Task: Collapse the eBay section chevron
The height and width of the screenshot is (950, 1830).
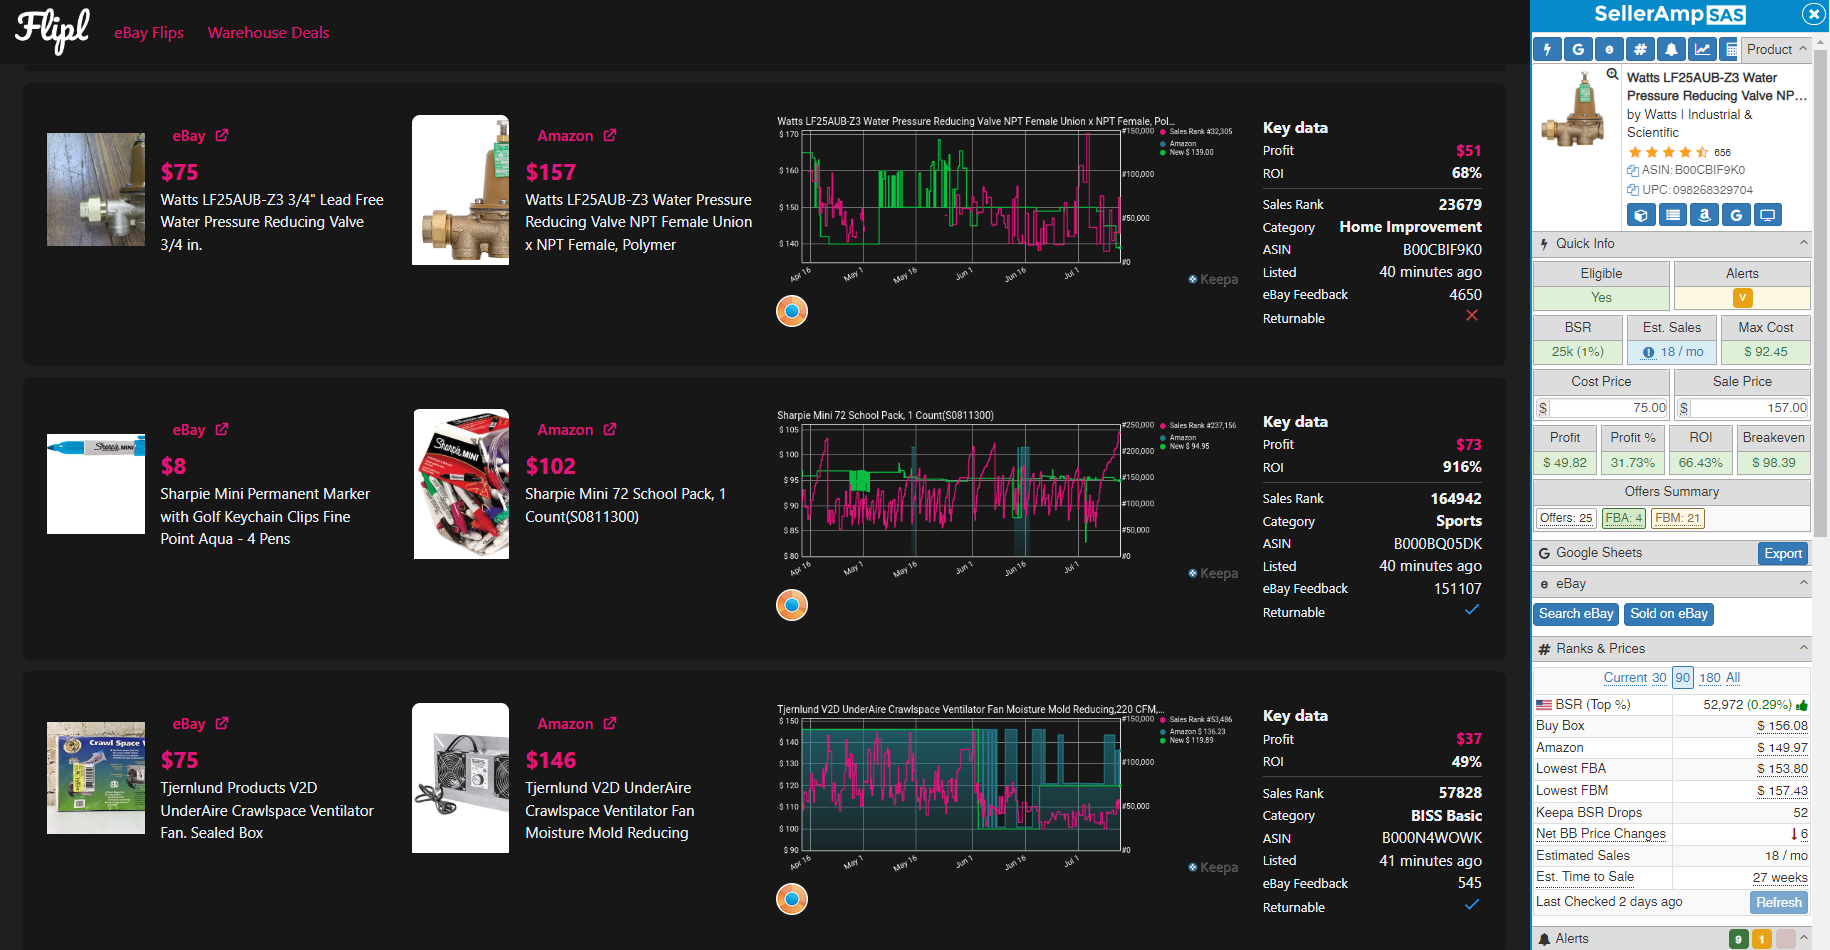Action: 1804,583
